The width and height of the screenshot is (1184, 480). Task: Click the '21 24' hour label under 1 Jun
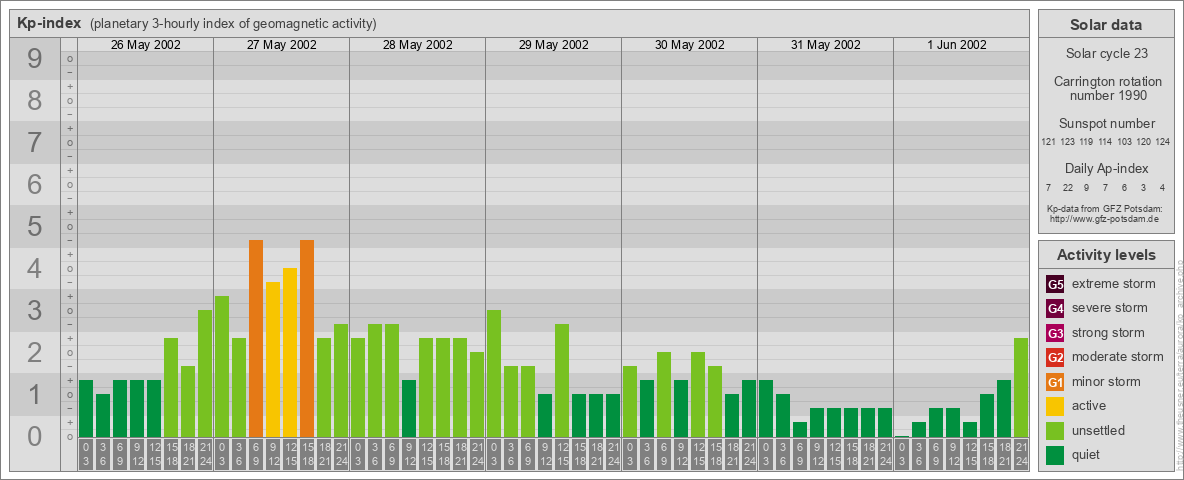point(1021,454)
